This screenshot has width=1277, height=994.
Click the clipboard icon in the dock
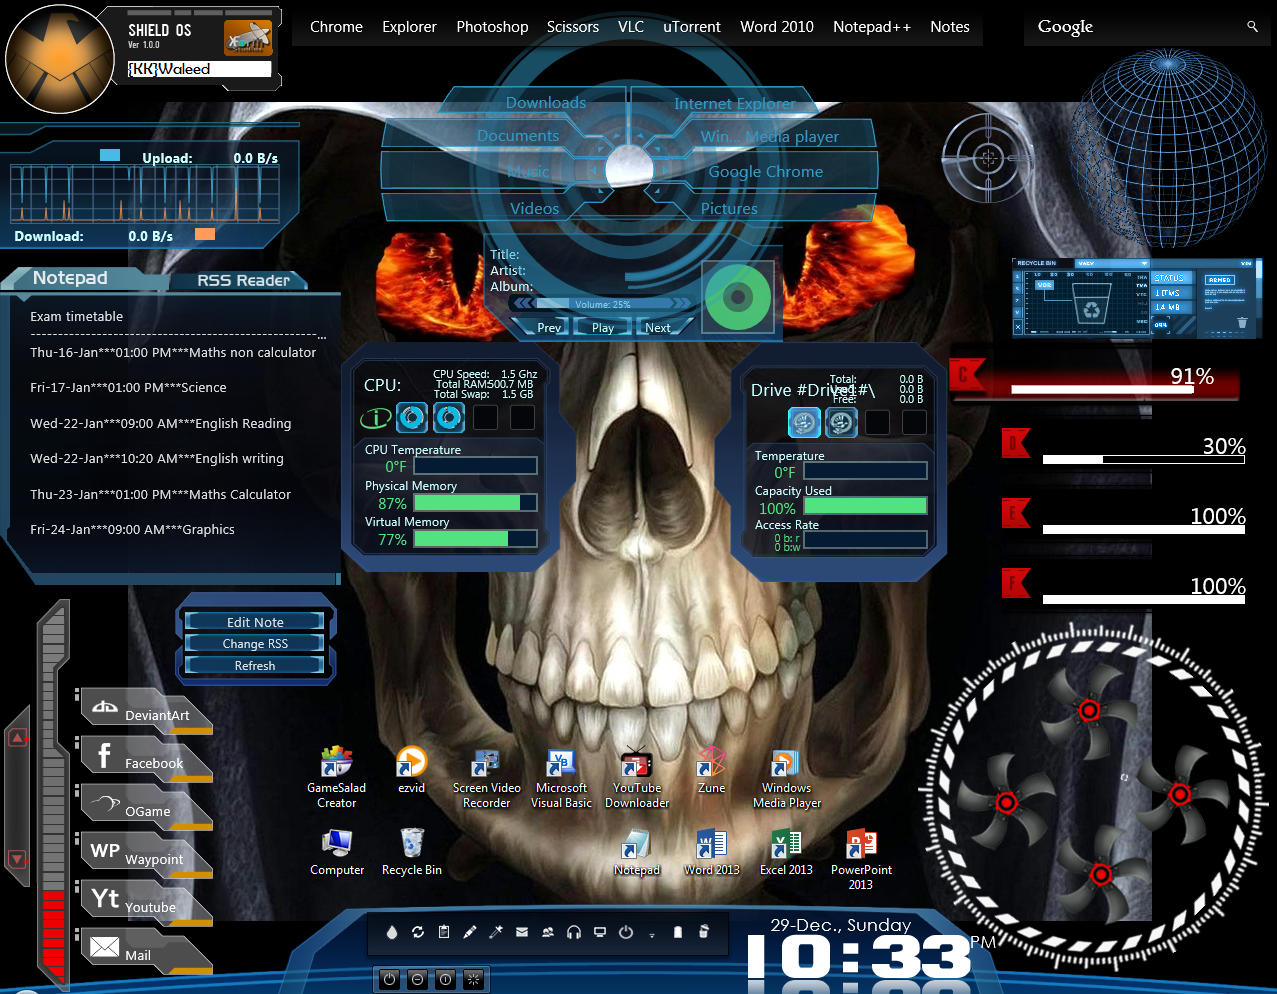pyautogui.click(x=443, y=932)
